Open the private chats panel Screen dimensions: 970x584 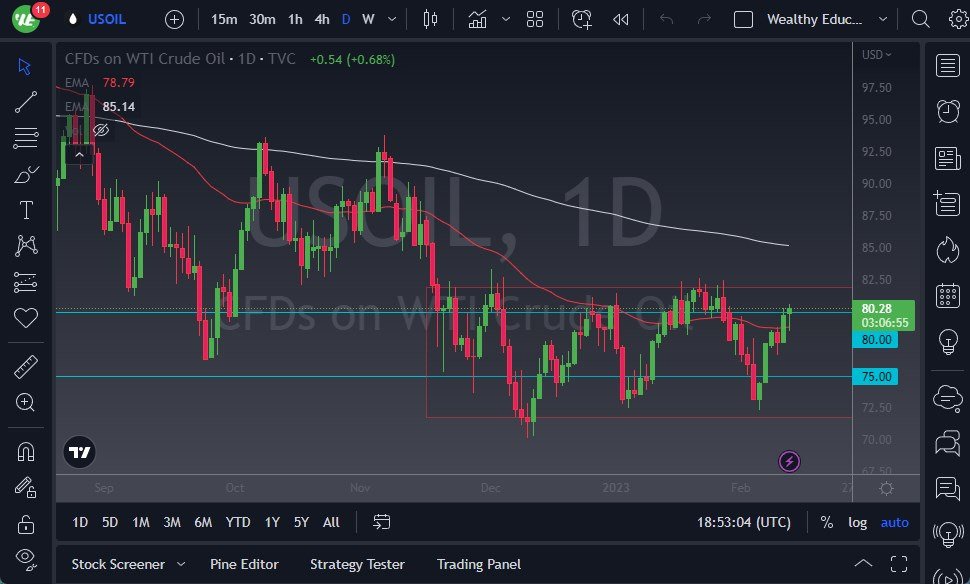pos(948,443)
